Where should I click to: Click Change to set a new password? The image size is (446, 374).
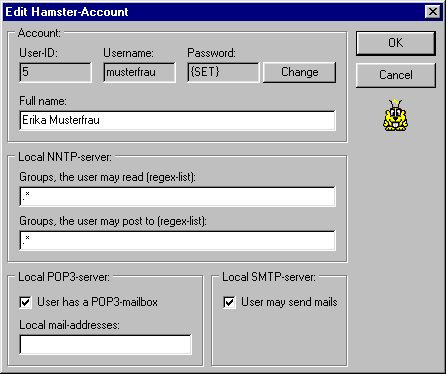coord(299,72)
